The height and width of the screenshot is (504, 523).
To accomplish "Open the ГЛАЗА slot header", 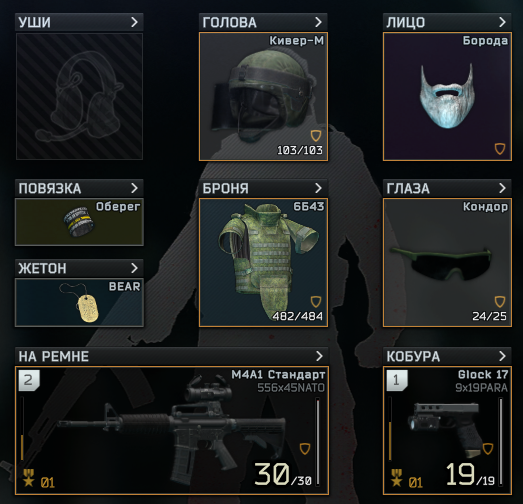I will pos(447,188).
